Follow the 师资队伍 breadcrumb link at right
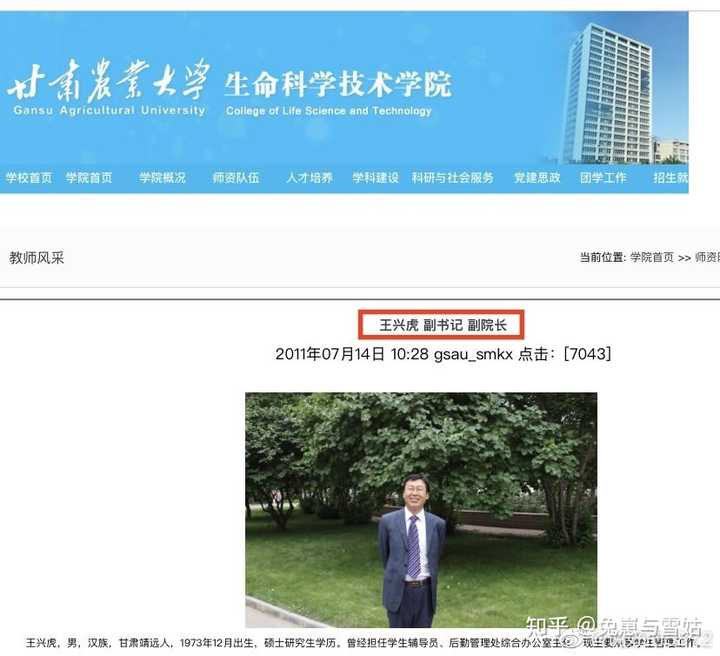This screenshot has height=656, width=720. click(x=707, y=258)
